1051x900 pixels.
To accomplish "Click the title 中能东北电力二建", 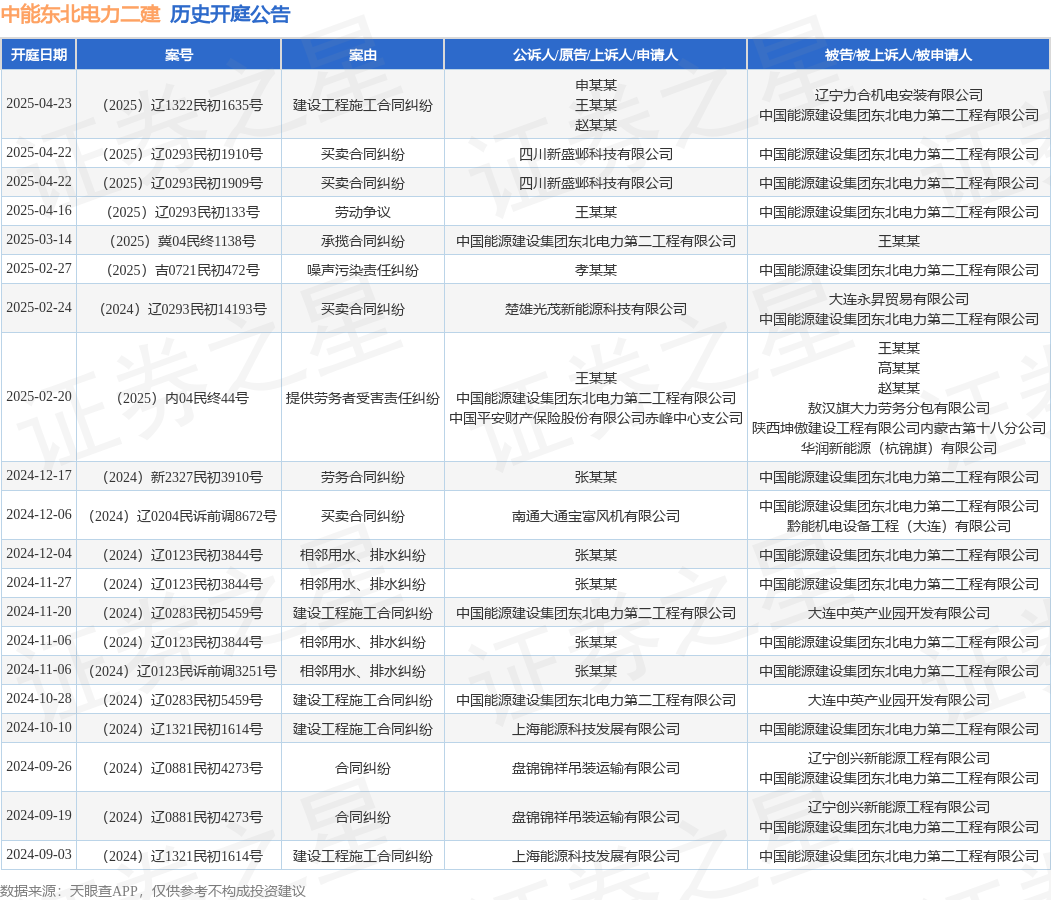I will [x=80, y=14].
